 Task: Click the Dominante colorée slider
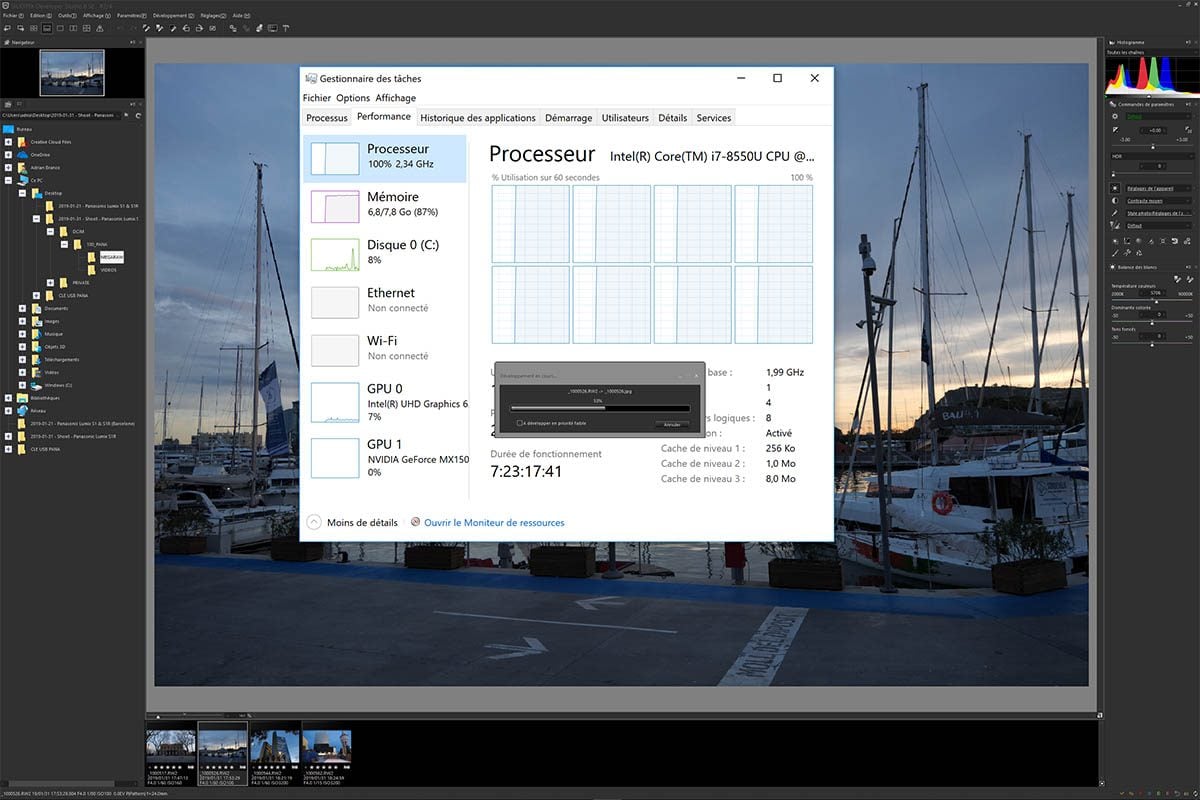coord(1152,322)
